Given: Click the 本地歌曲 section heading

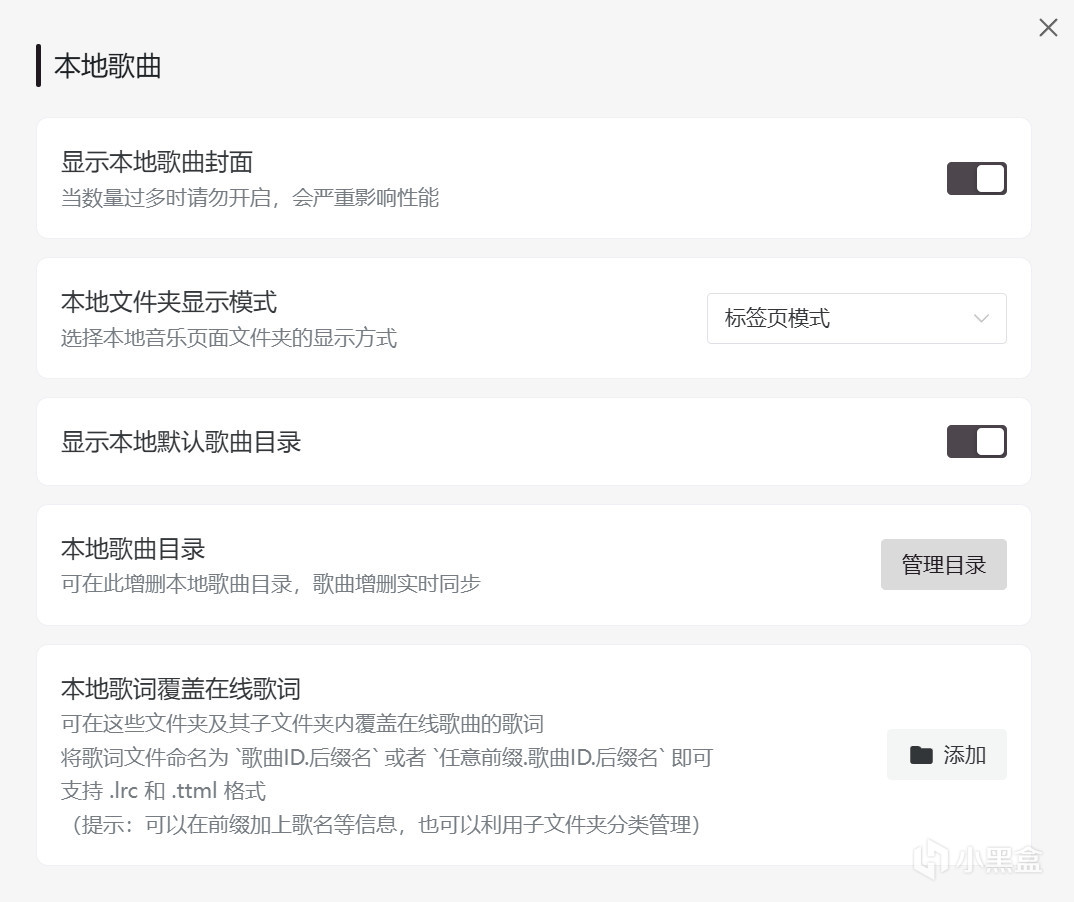Looking at the screenshot, I should pyautogui.click(x=108, y=66).
